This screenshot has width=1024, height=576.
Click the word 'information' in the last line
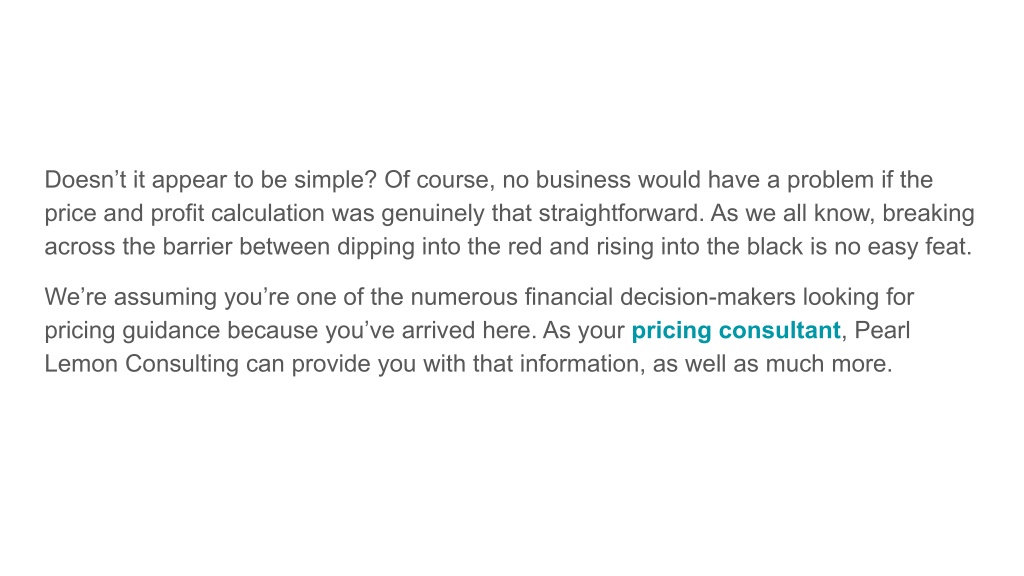point(579,364)
